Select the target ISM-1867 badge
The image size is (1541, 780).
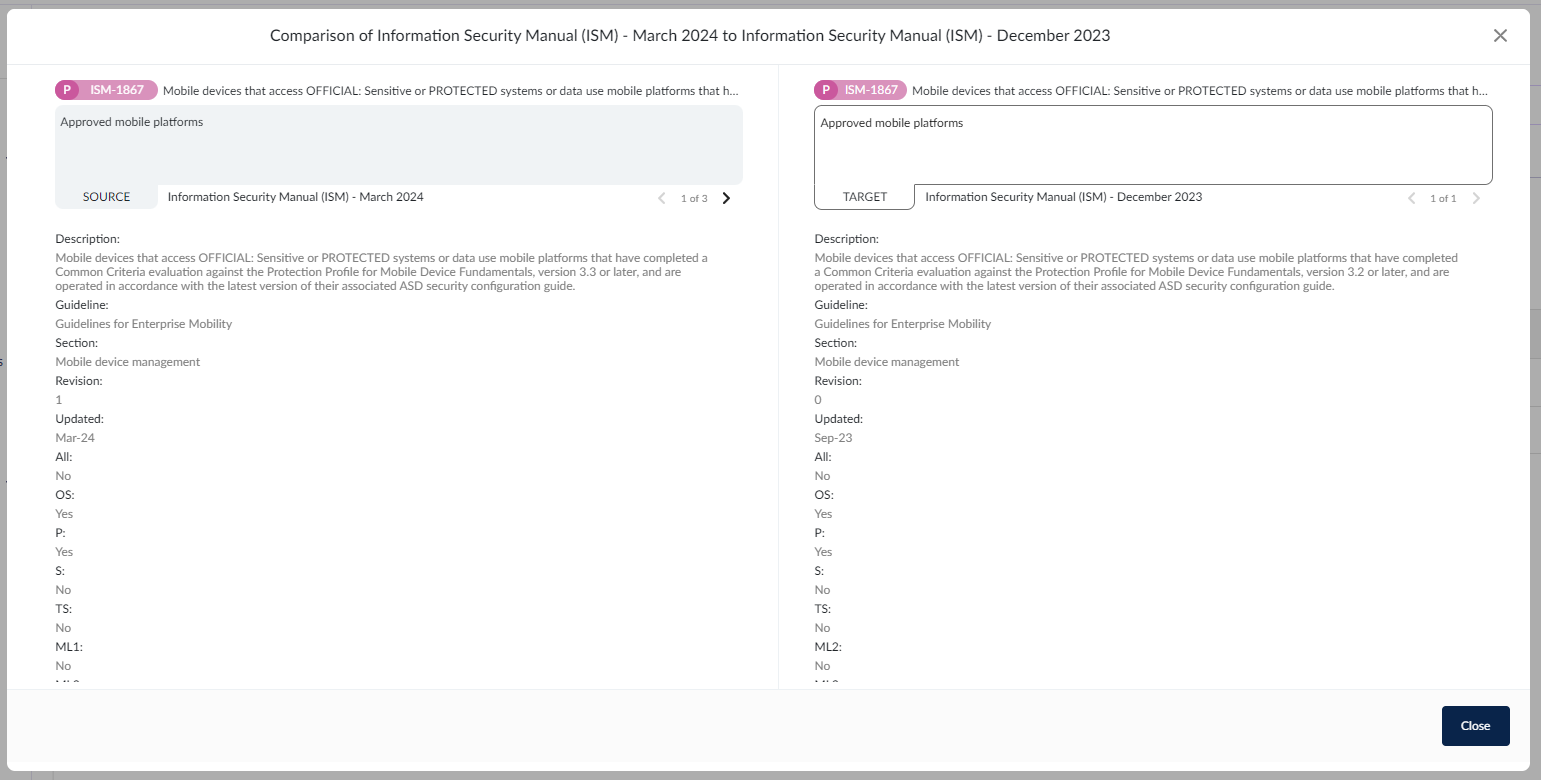click(860, 90)
